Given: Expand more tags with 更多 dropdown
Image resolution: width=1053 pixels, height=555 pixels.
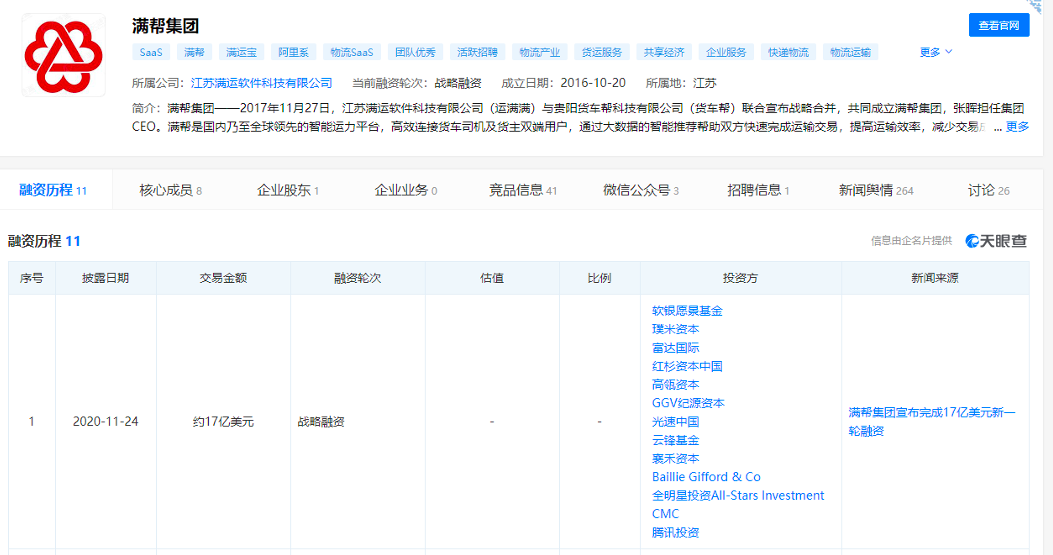Looking at the screenshot, I should point(935,52).
